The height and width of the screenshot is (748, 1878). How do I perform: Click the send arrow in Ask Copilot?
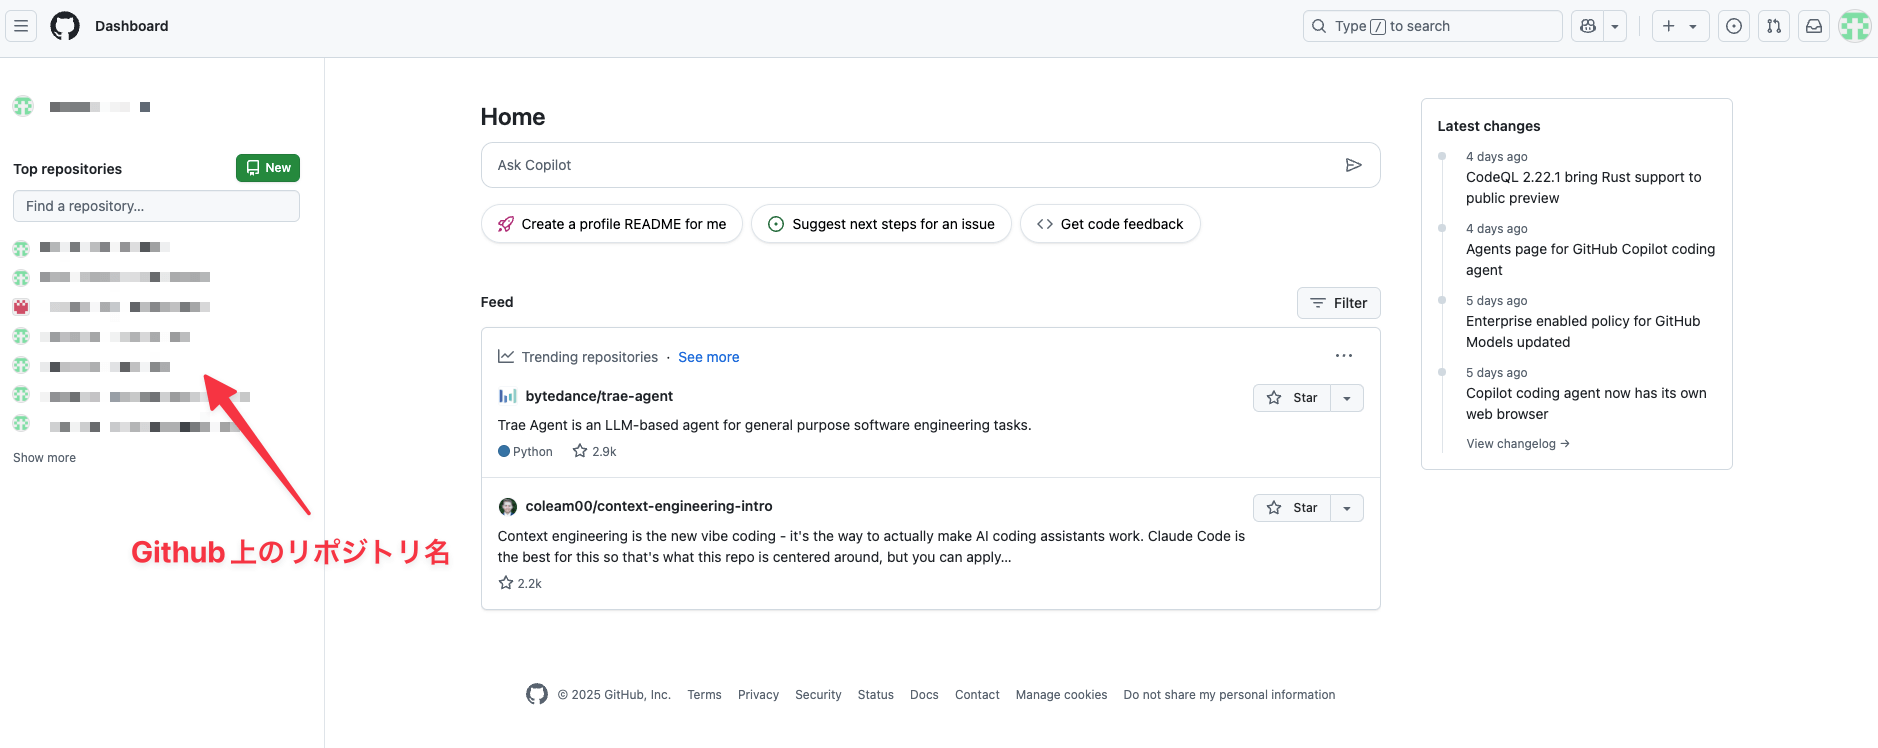coord(1353,165)
